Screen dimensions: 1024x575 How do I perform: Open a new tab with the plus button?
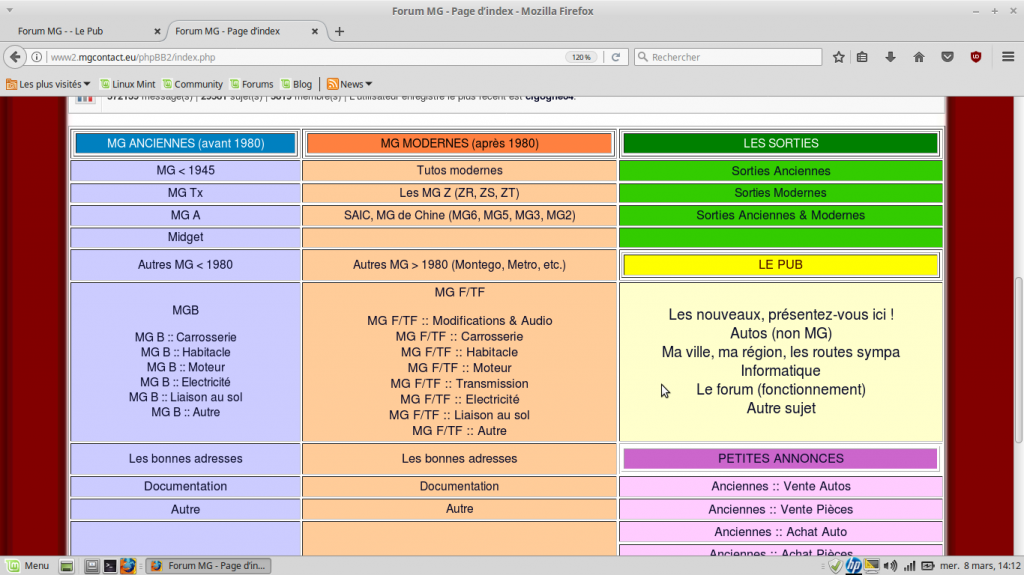(x=339, y=31)
